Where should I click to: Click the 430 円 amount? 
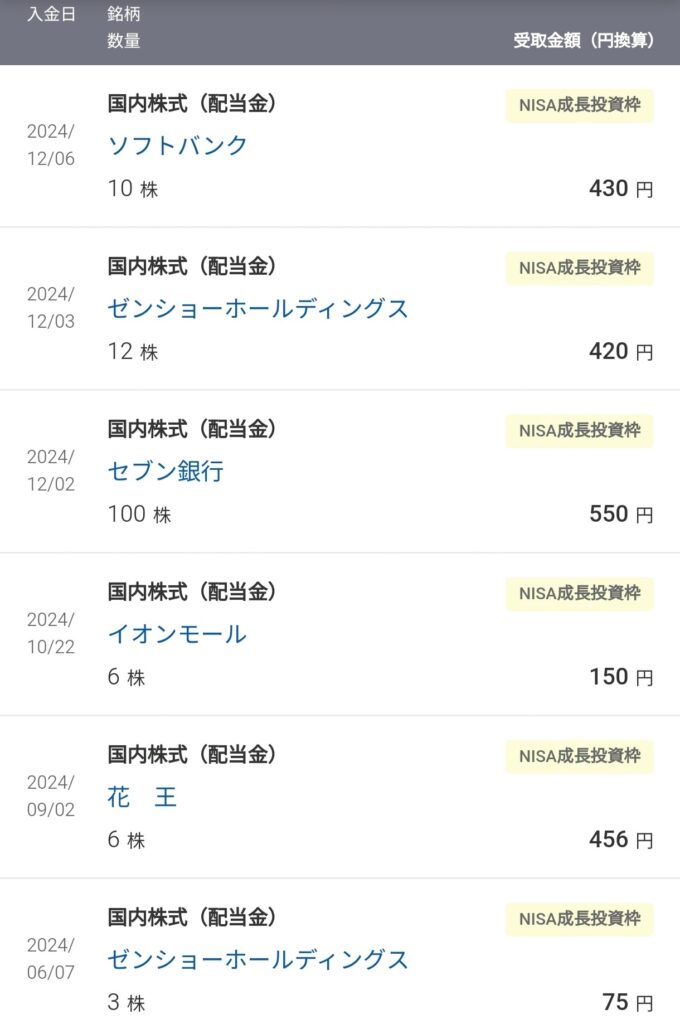pyautogui.click(x=621, y=188)
